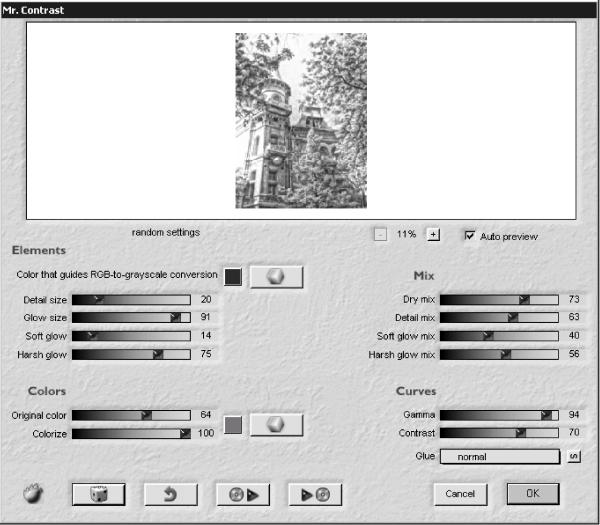600x525 pixels.
Task: Click the Harsh glow slider
Action: coord(131,354)
